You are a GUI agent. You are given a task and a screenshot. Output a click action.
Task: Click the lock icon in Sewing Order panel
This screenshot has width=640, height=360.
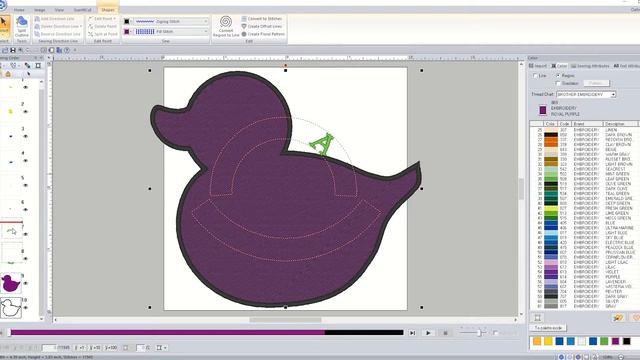[8, 74]
